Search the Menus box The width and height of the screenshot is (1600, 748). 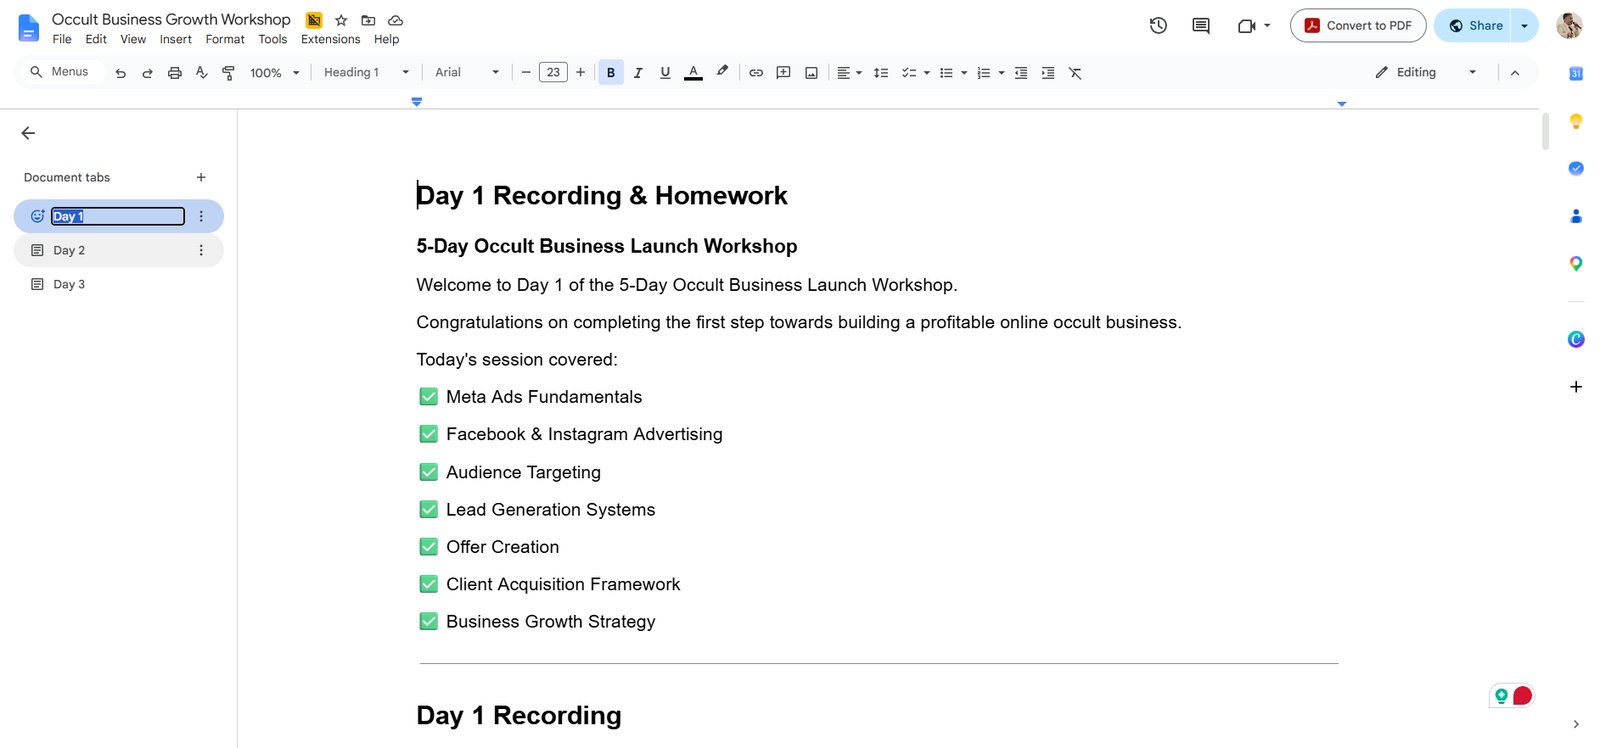tap(60, 72)
